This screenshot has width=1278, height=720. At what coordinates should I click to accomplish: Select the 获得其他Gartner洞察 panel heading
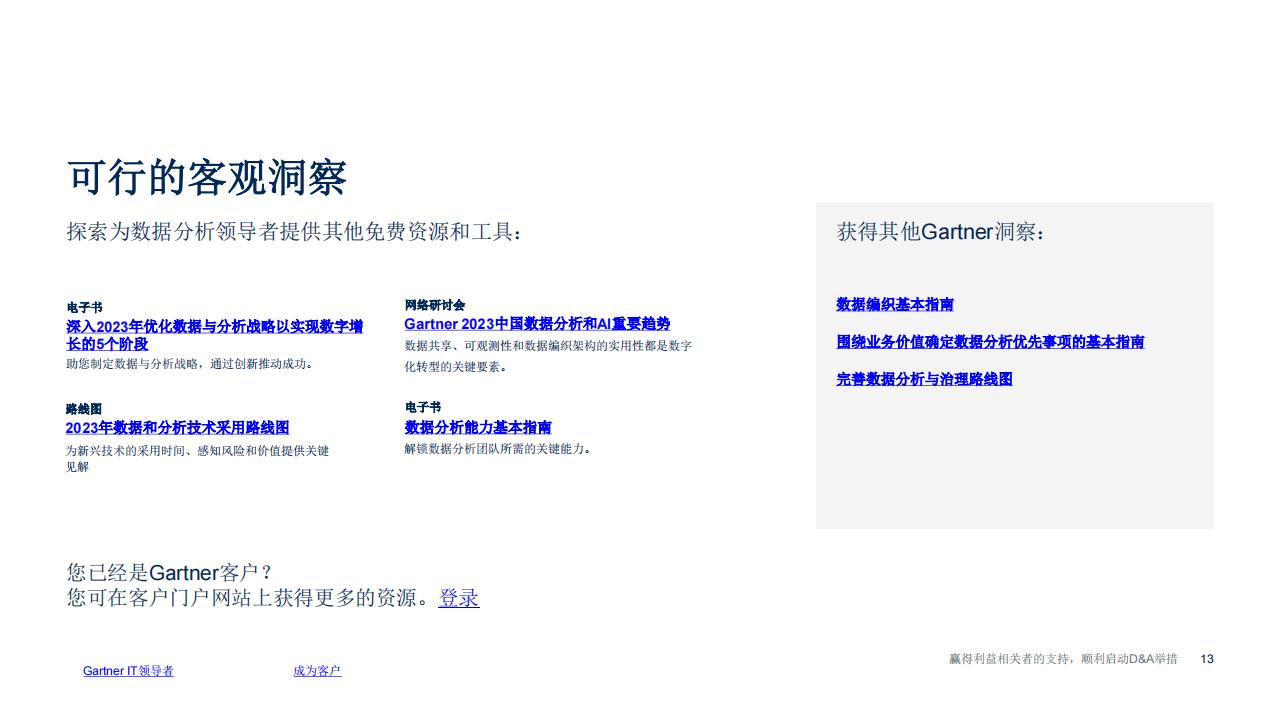point(941,232)
